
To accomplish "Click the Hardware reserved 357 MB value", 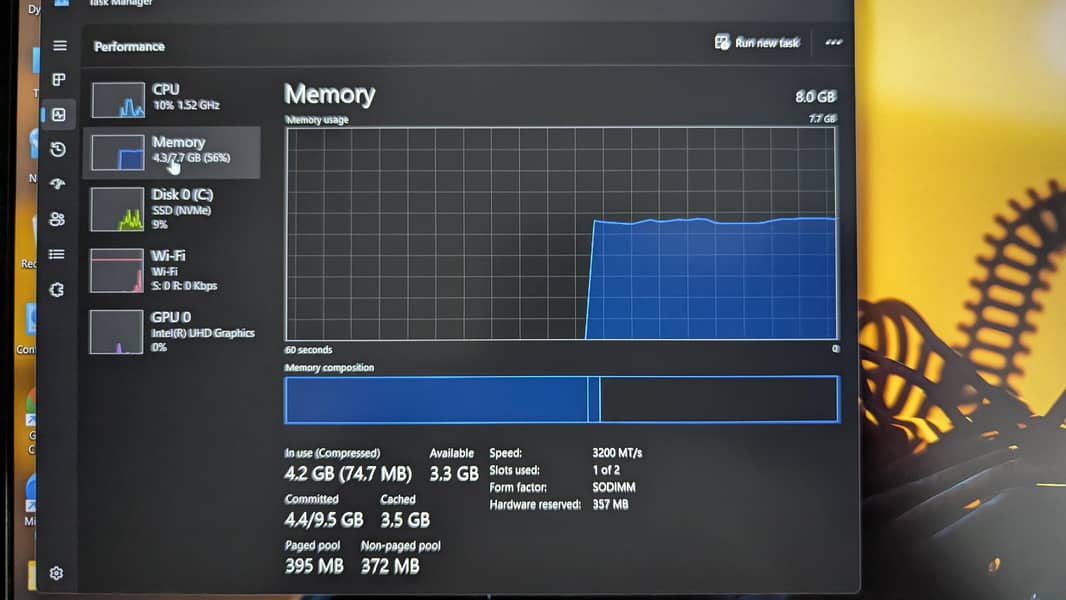I will point(610,505).
